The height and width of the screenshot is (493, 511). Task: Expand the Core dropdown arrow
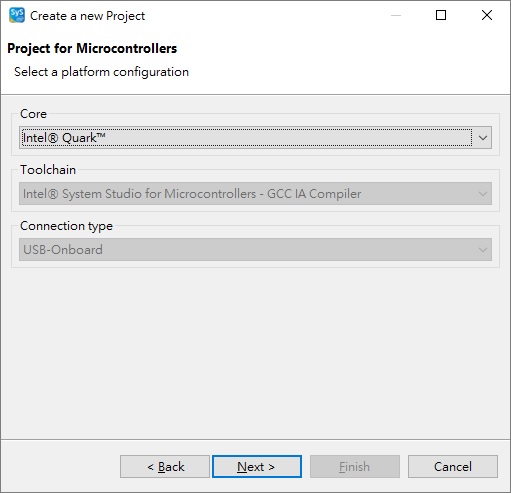[482, 137]
